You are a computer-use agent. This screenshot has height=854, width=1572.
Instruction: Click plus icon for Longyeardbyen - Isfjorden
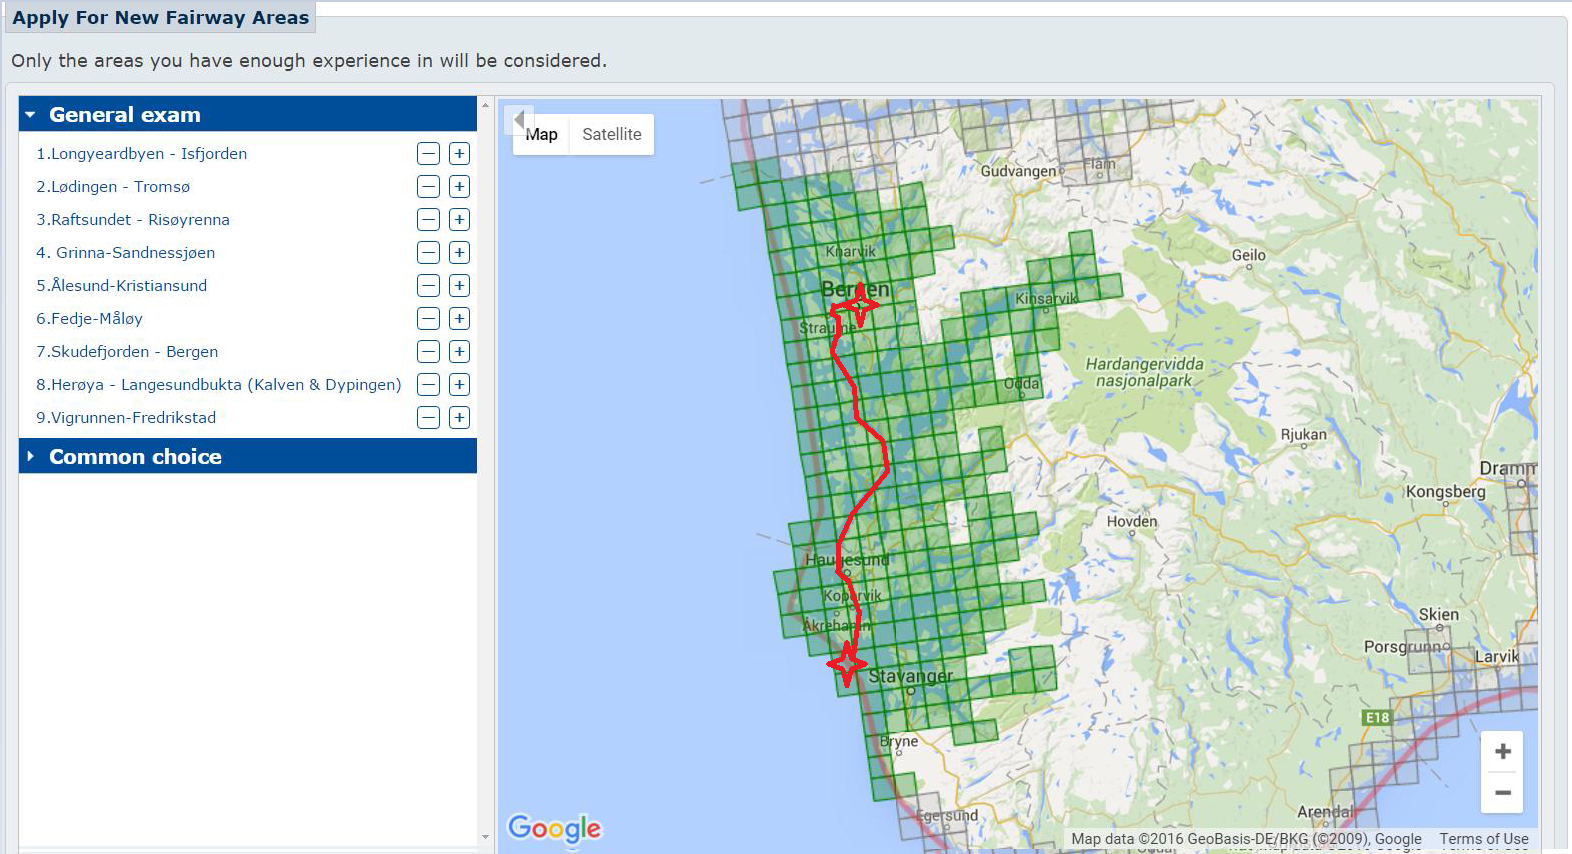coord(459,154)
